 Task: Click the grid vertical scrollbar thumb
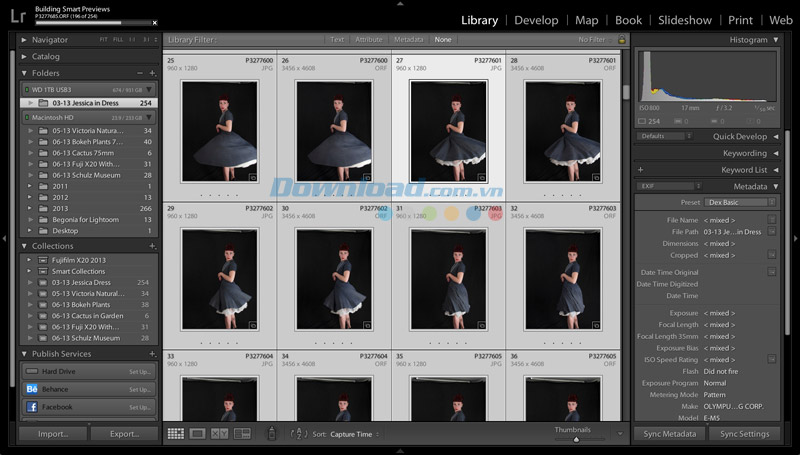pos(626,92)
